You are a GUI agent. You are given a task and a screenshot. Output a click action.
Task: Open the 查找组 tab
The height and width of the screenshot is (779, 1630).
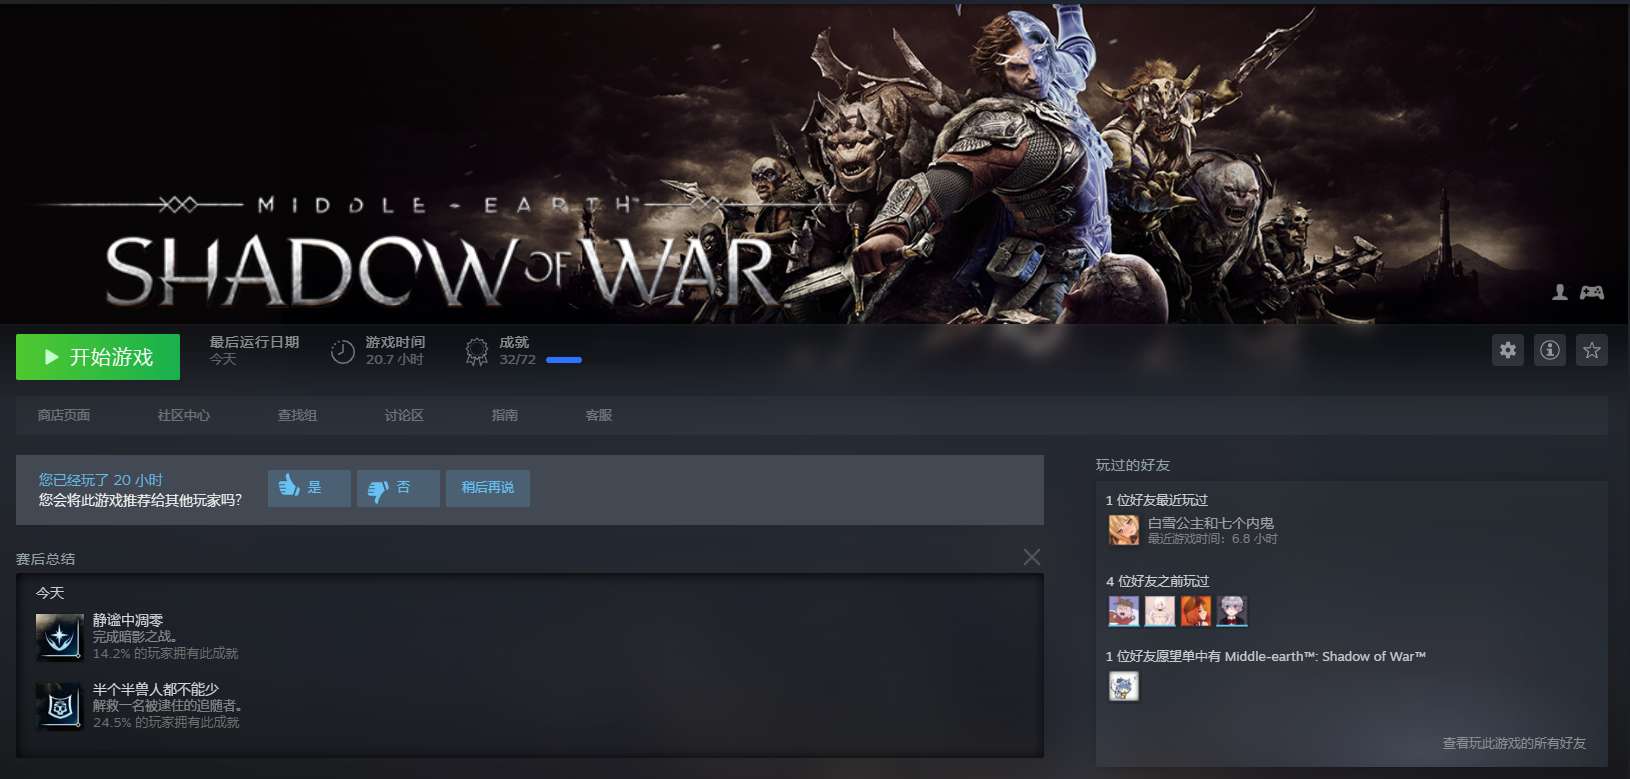point(297,415)
